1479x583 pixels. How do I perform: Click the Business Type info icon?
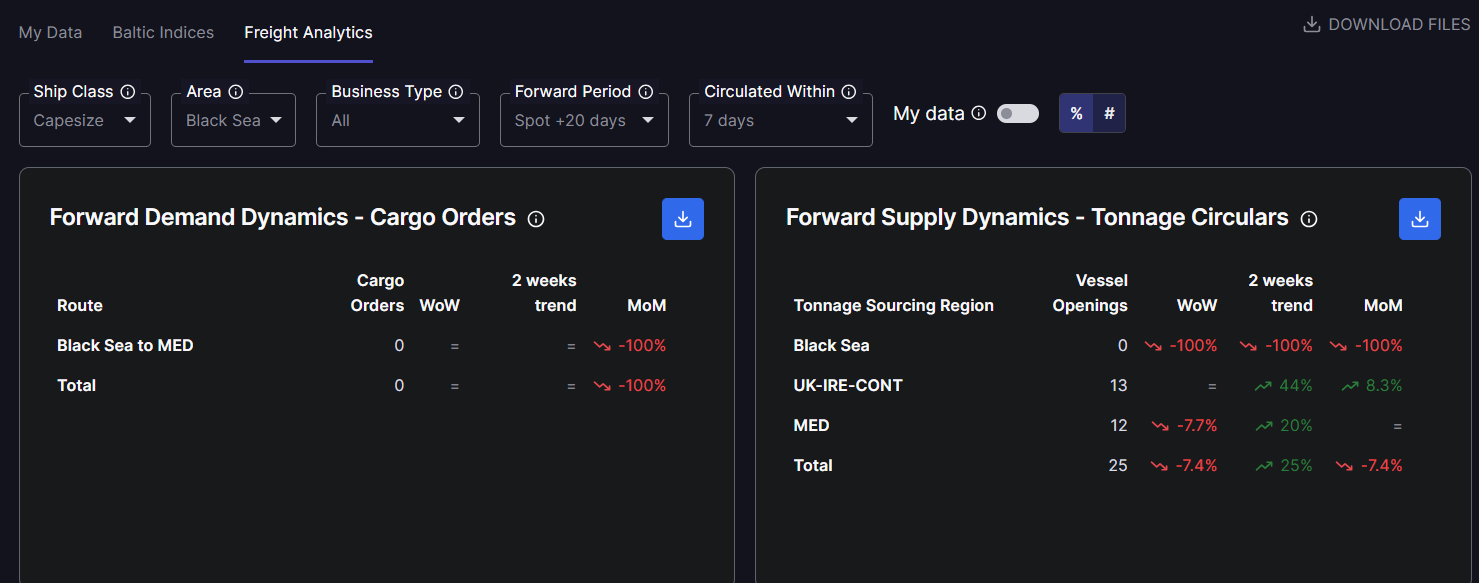(456, 92)
